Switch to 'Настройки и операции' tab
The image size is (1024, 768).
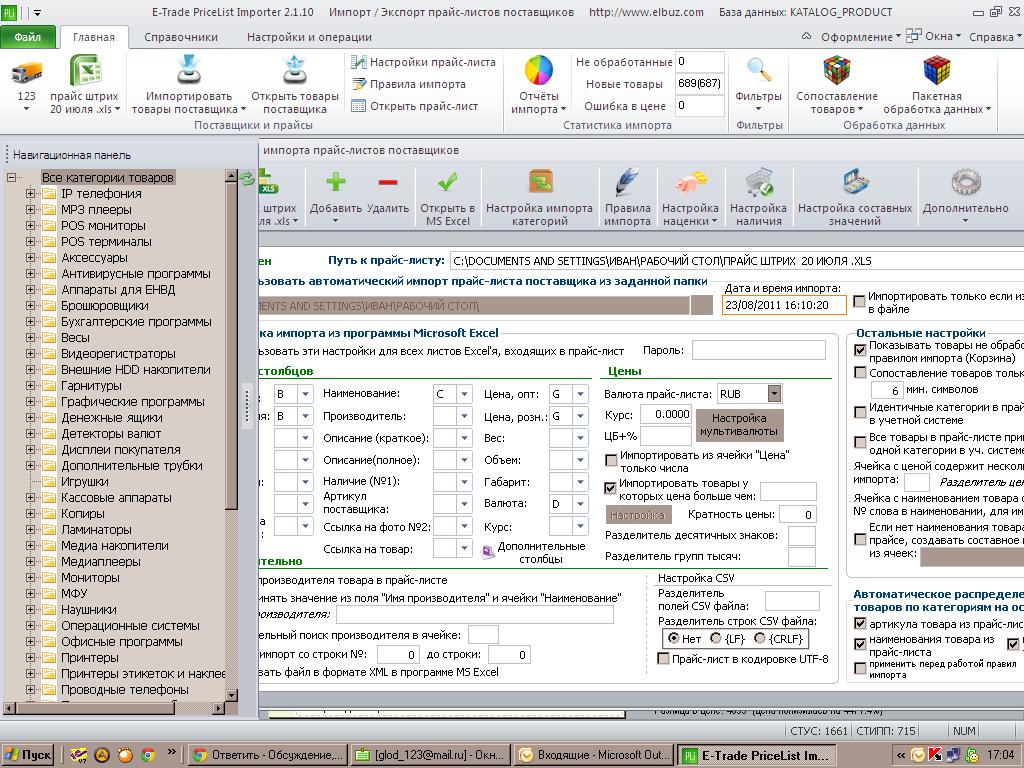pyautogui.click(x=309, y=37)
